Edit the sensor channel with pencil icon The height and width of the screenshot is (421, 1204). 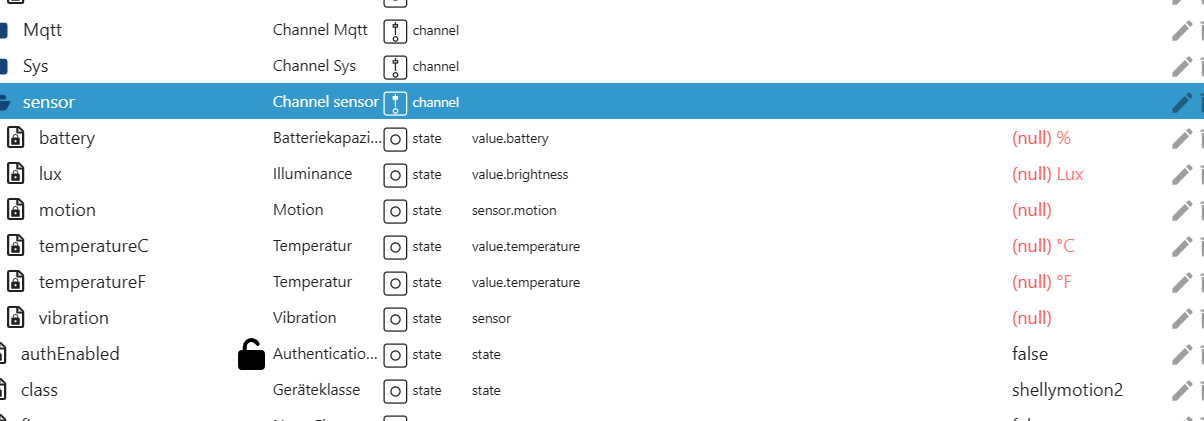(x=1182, y=102)
